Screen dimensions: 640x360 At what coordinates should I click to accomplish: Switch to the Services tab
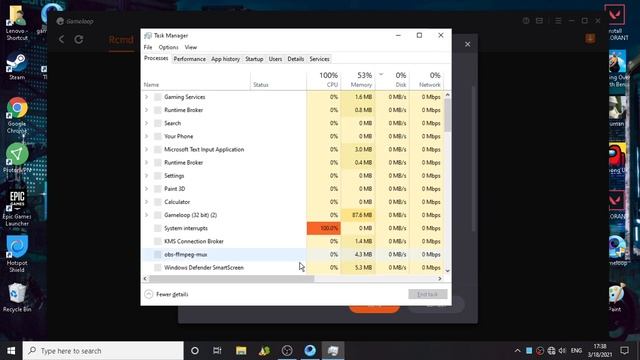319,59
